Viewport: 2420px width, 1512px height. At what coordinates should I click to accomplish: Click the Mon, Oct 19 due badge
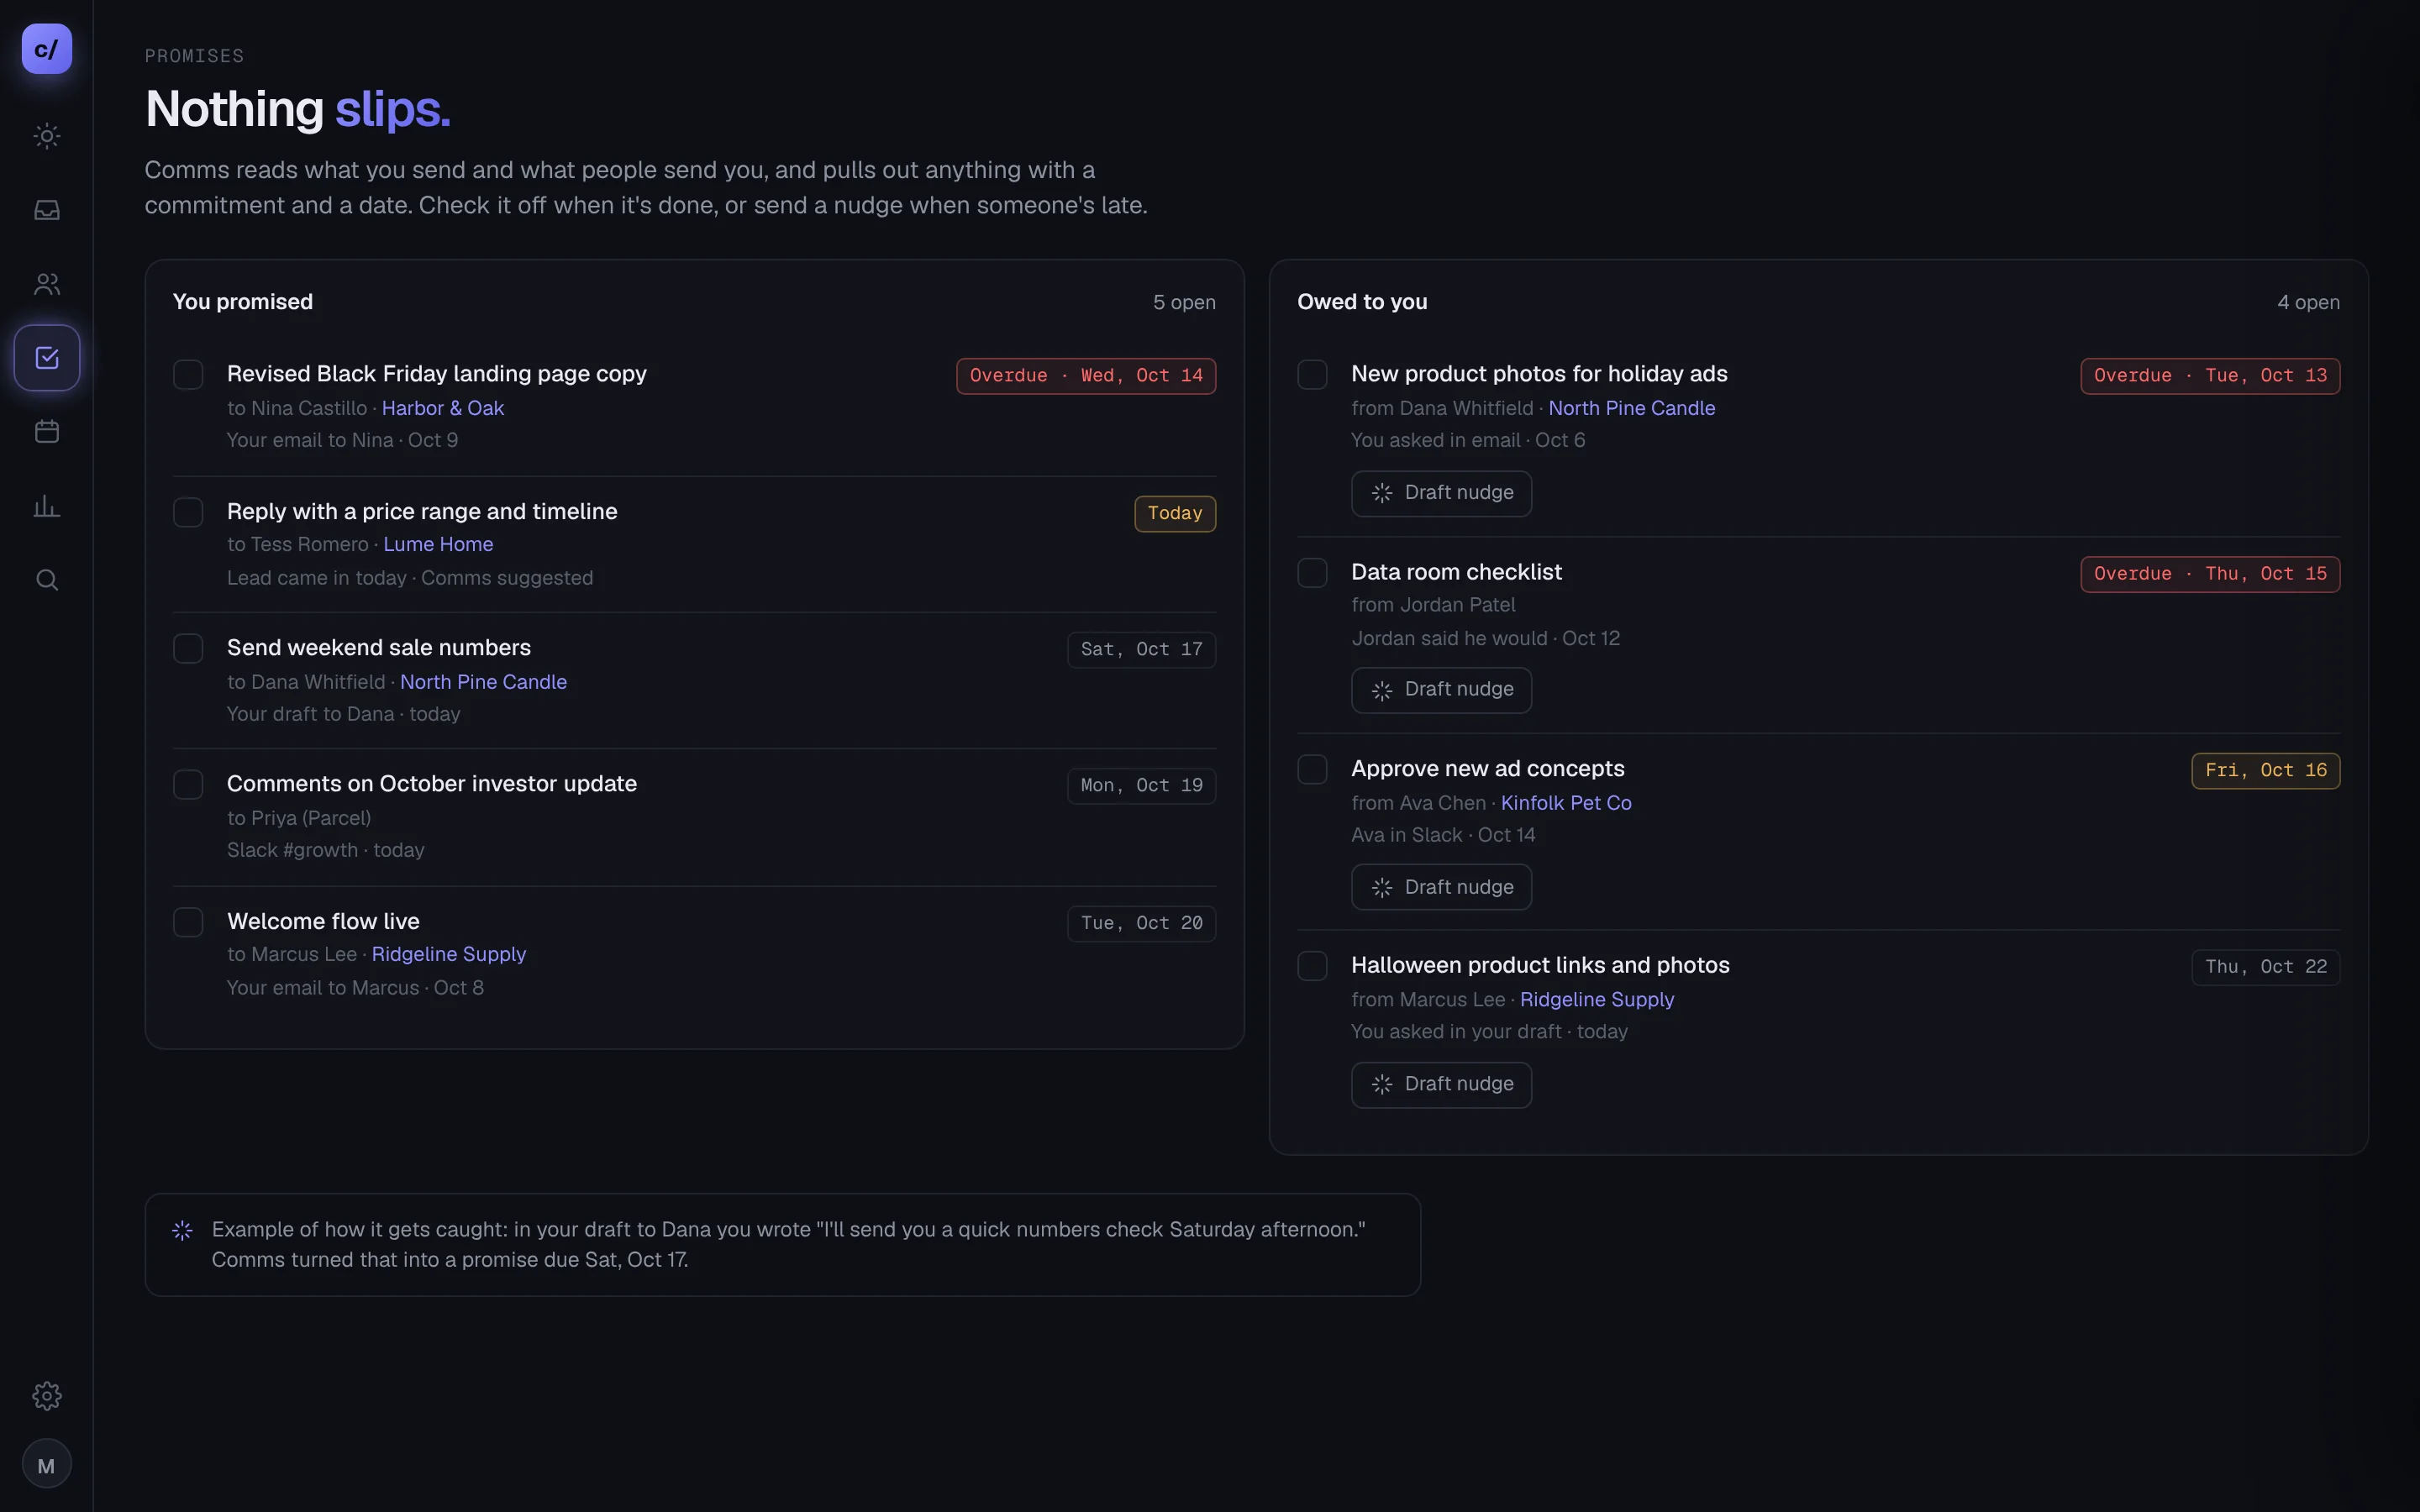pos(1141,786)
